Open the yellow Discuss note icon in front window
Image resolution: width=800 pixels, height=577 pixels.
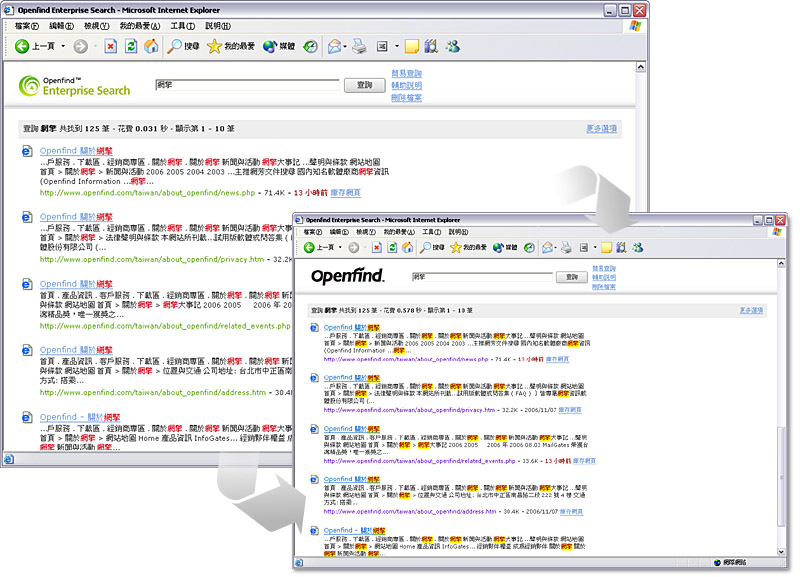606,247
